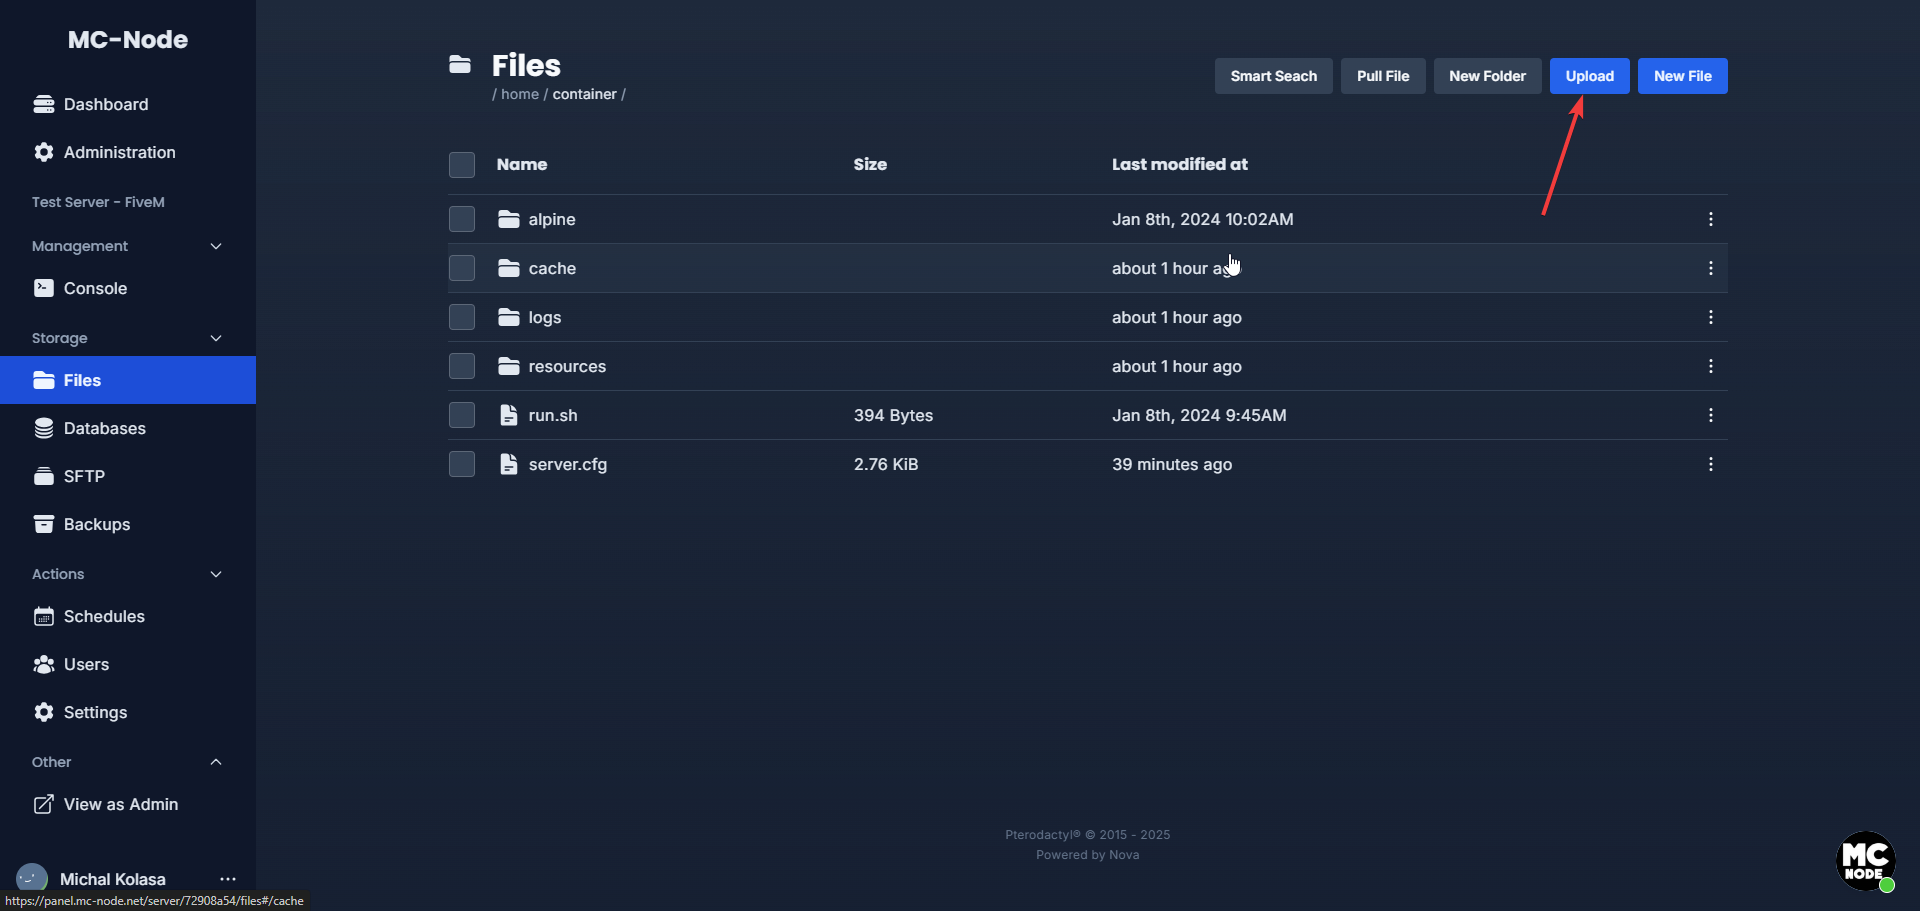Click the Last modified at column header
This screenshot has height=911, width=1920.
(x=1180, y=164)
